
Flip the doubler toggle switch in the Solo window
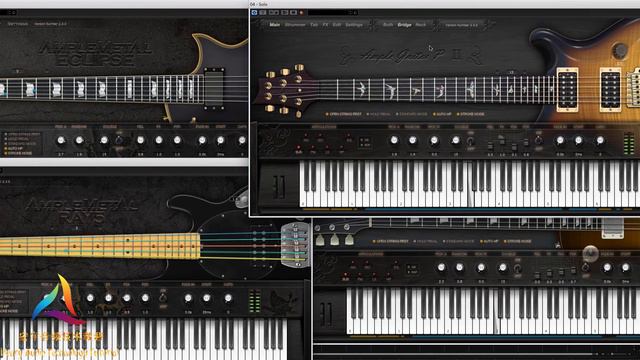point(471,141)
